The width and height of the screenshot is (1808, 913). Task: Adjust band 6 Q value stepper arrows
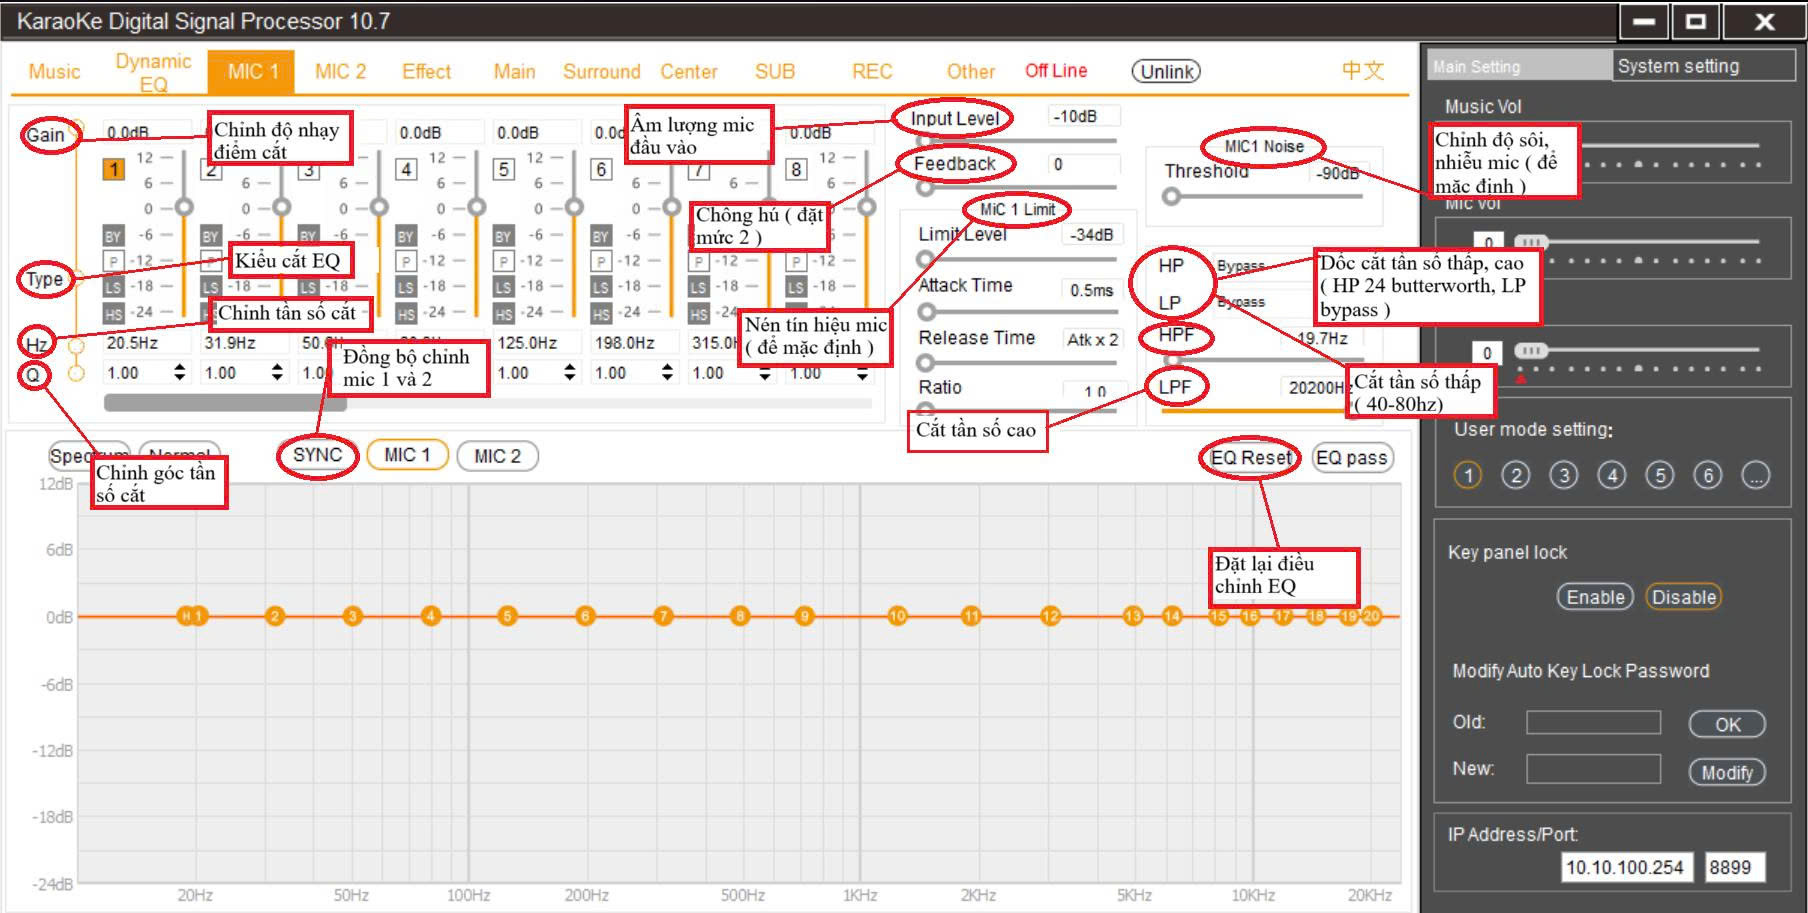pyautogui.click(x=667, y=373)
